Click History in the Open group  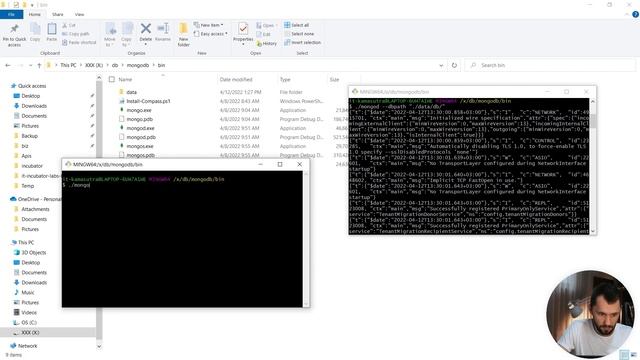(x=267, y=43)
